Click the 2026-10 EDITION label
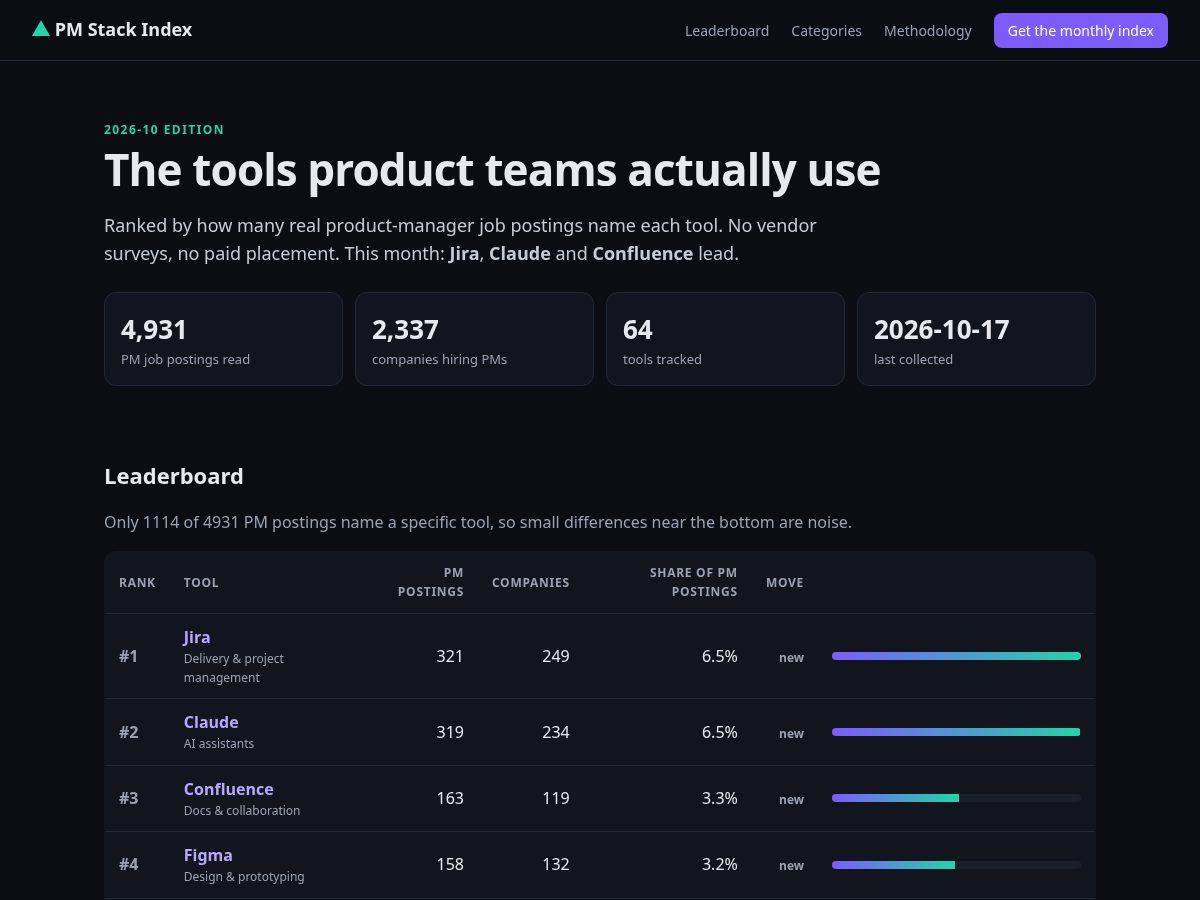 164,129
